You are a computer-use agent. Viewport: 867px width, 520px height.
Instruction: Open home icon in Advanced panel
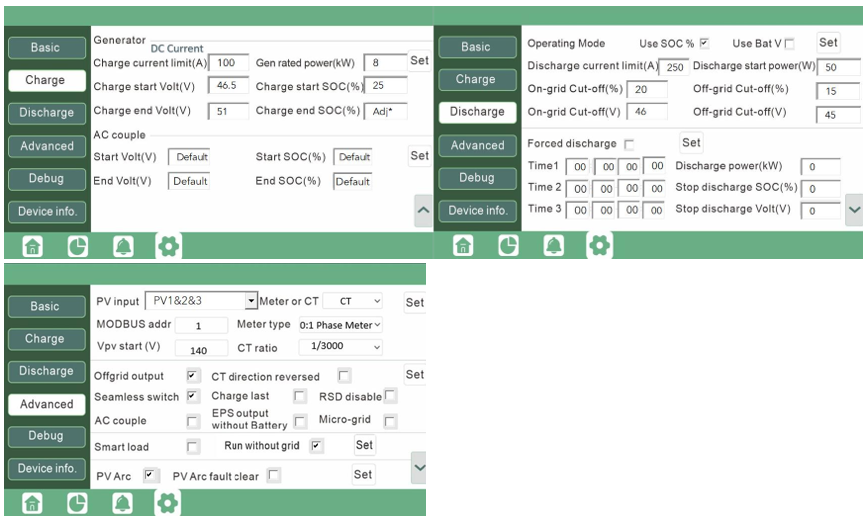(x=32, y=503)
